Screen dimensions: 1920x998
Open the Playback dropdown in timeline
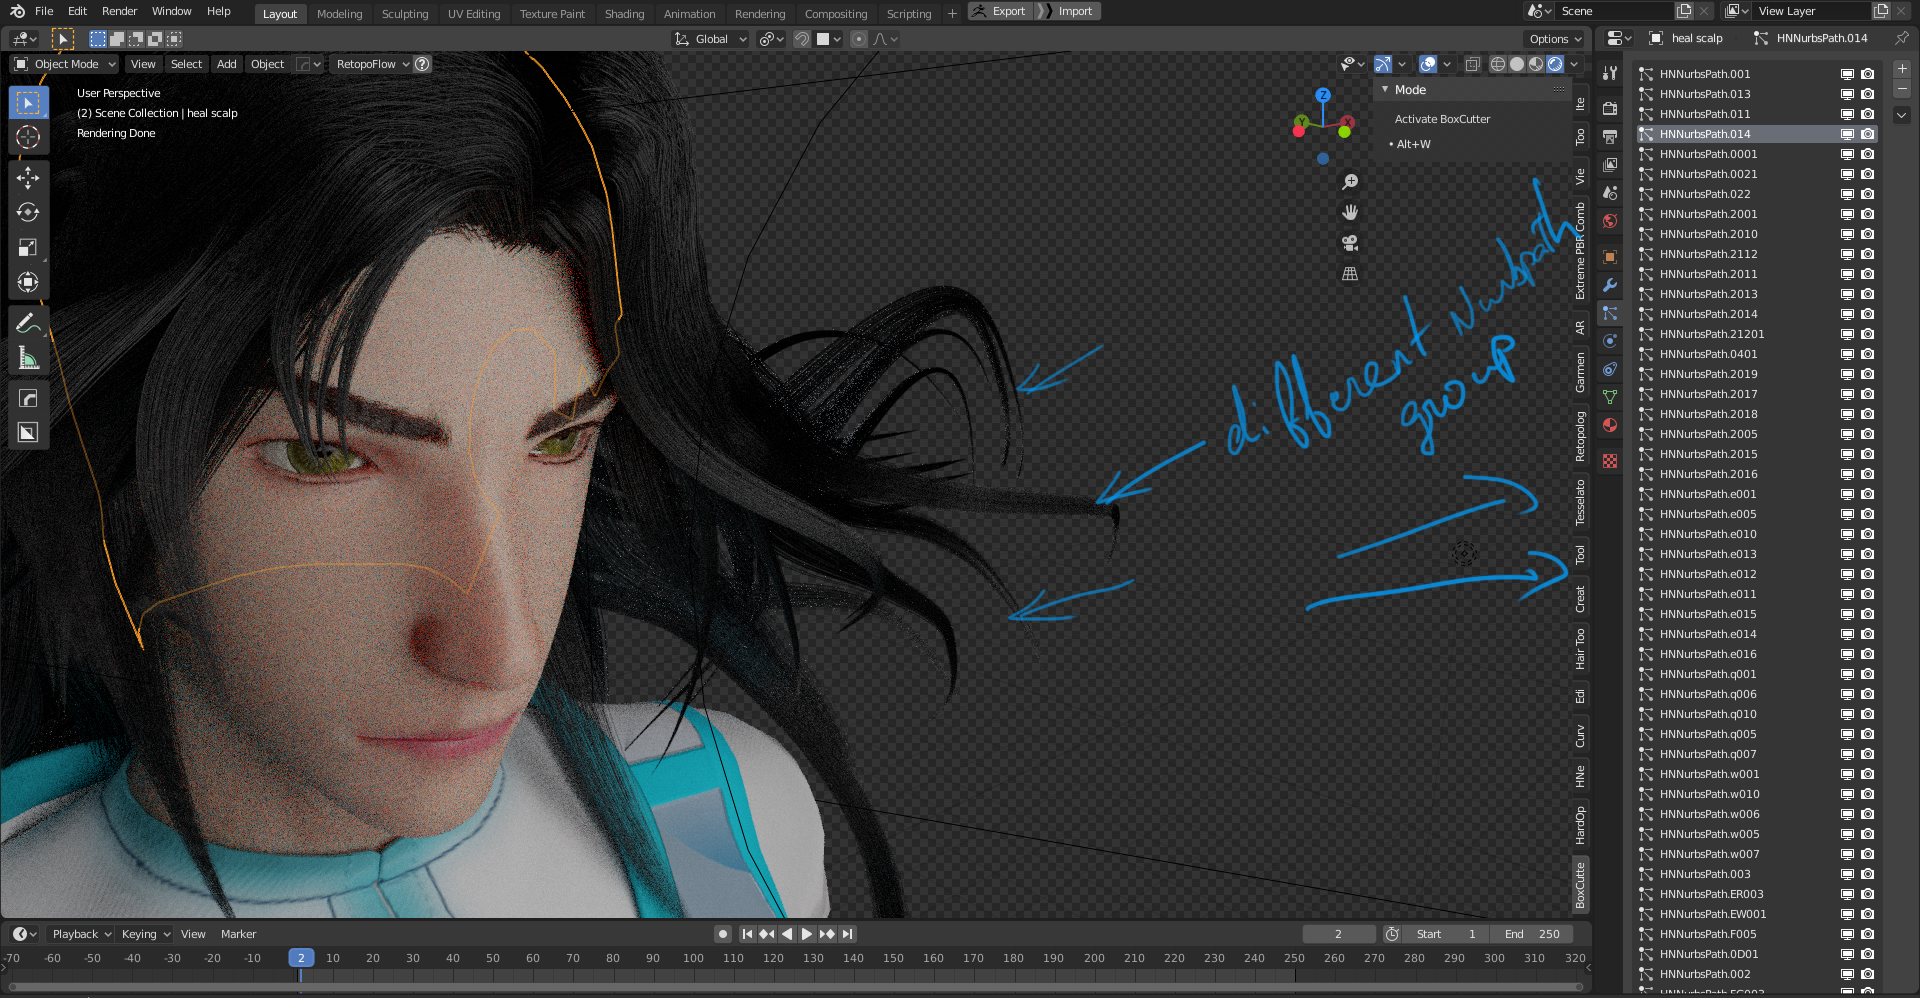tap(81, 934)
